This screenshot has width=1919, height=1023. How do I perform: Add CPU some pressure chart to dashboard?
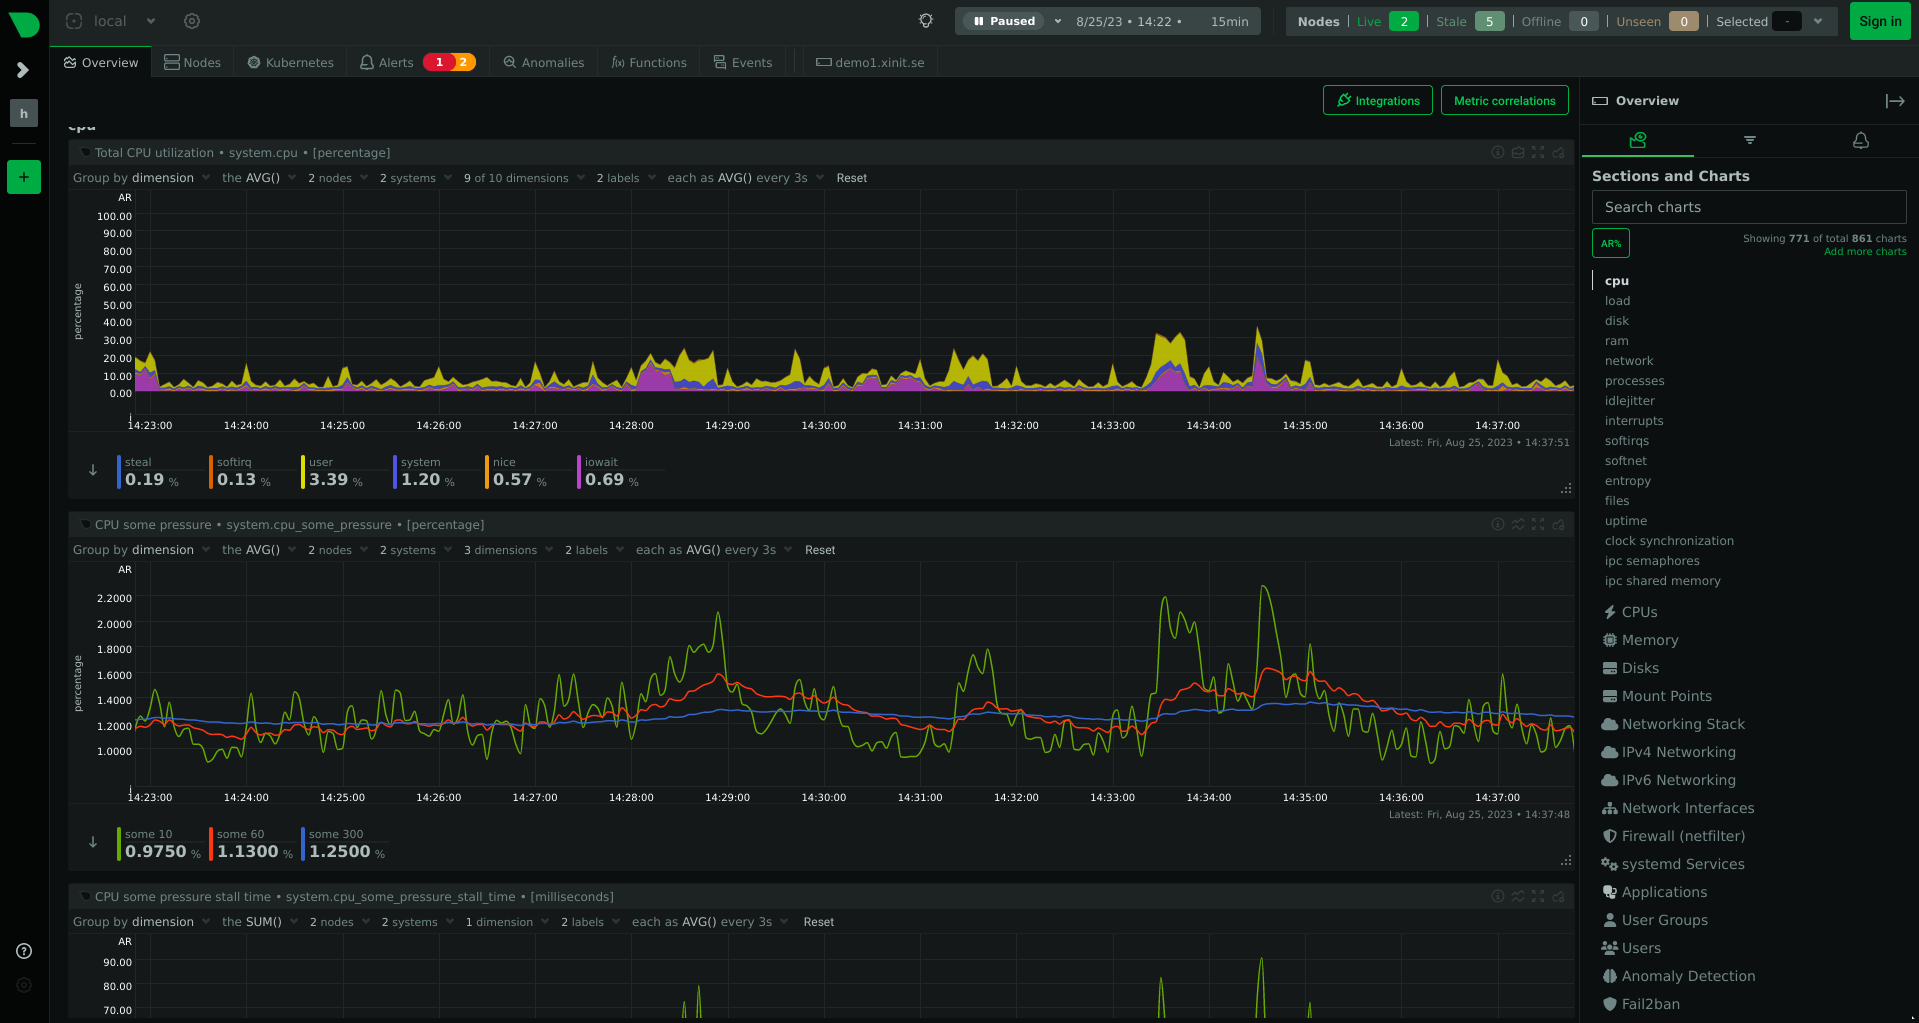click(1558, 524)
